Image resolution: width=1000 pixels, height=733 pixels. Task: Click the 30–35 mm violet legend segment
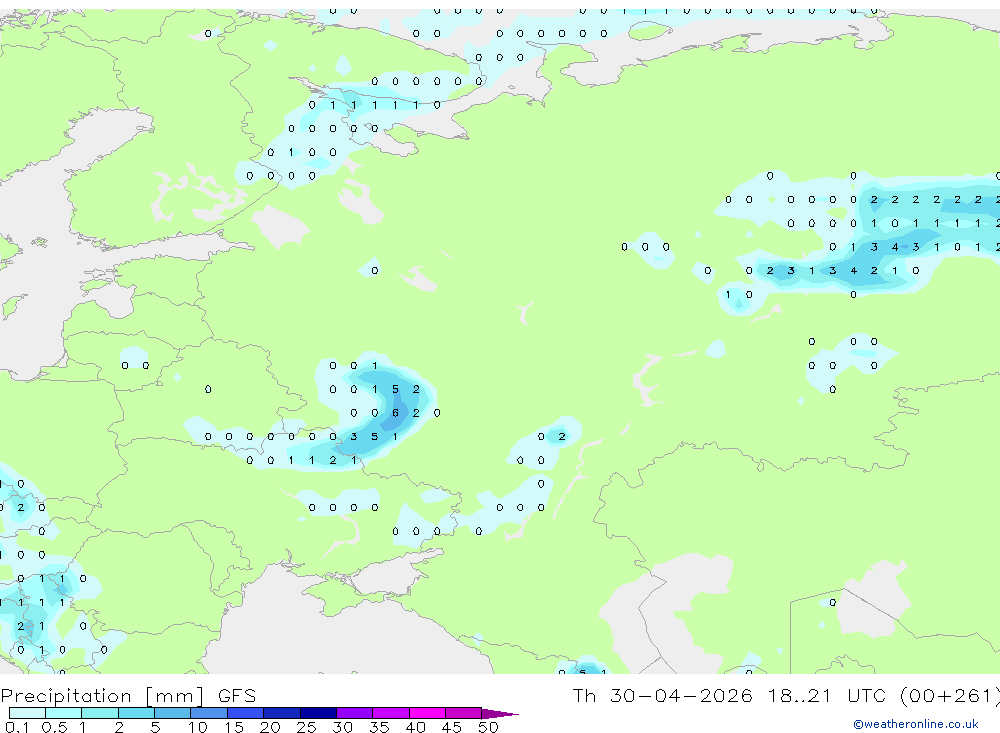click(355, 713)
